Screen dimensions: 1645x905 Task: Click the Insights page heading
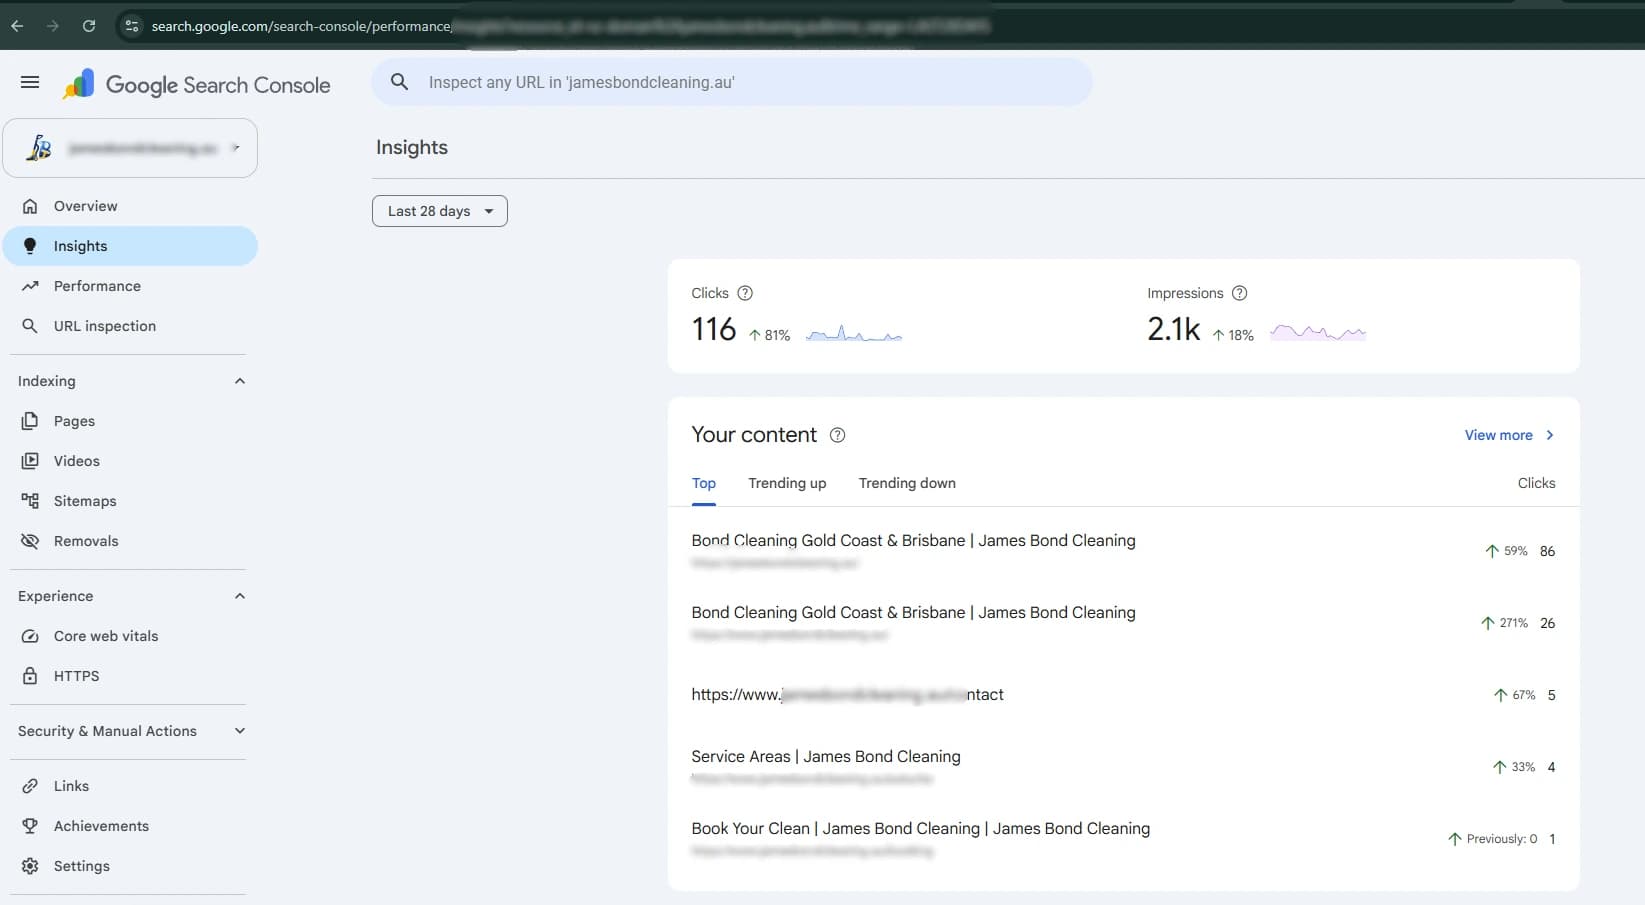pyautogui.click(x=412, y=147)
